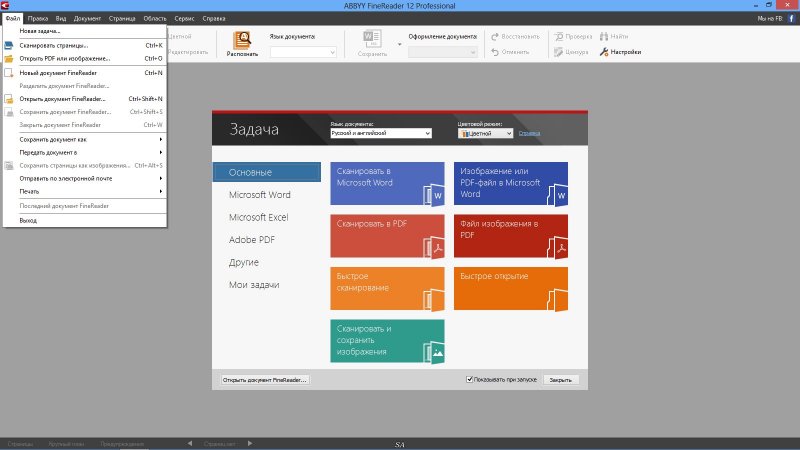Screen dimensions: 800x450
Task: Open Настройки wrench icon
Action: (604, 52)
